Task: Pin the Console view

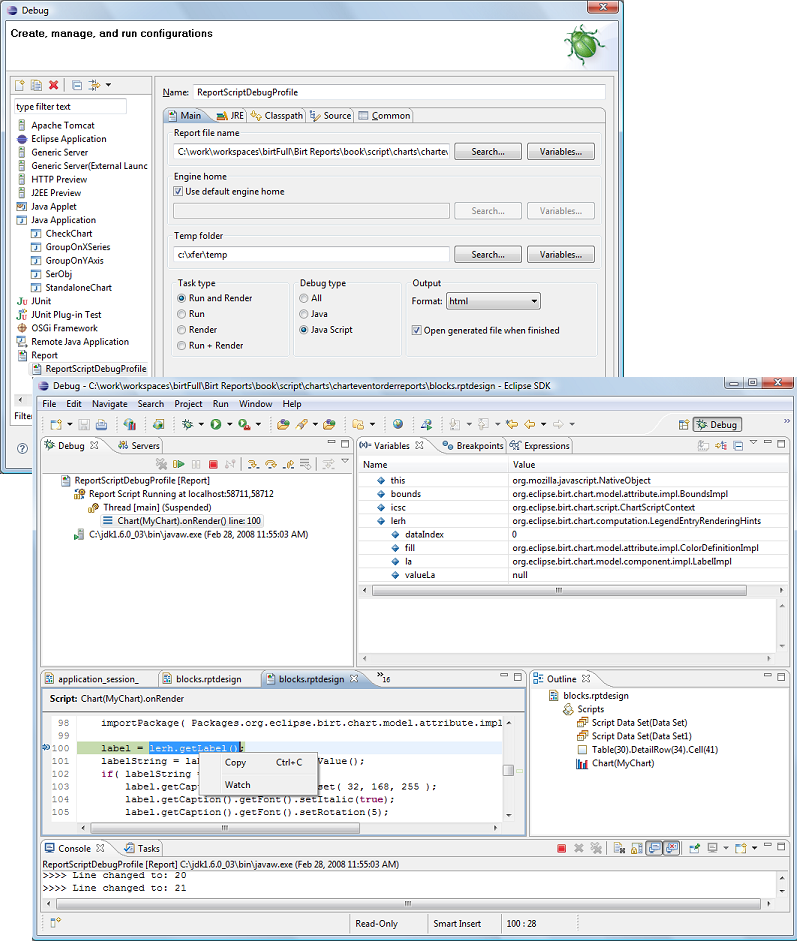Action: (695, 848)
